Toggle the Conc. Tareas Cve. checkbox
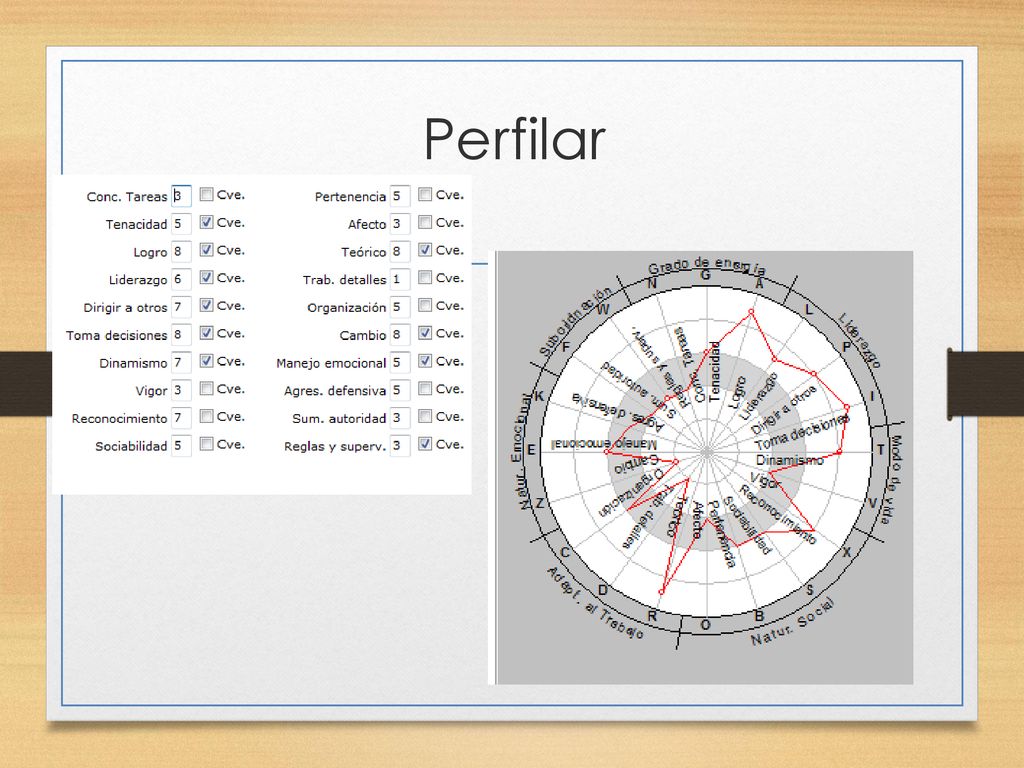 pos(206,195)
